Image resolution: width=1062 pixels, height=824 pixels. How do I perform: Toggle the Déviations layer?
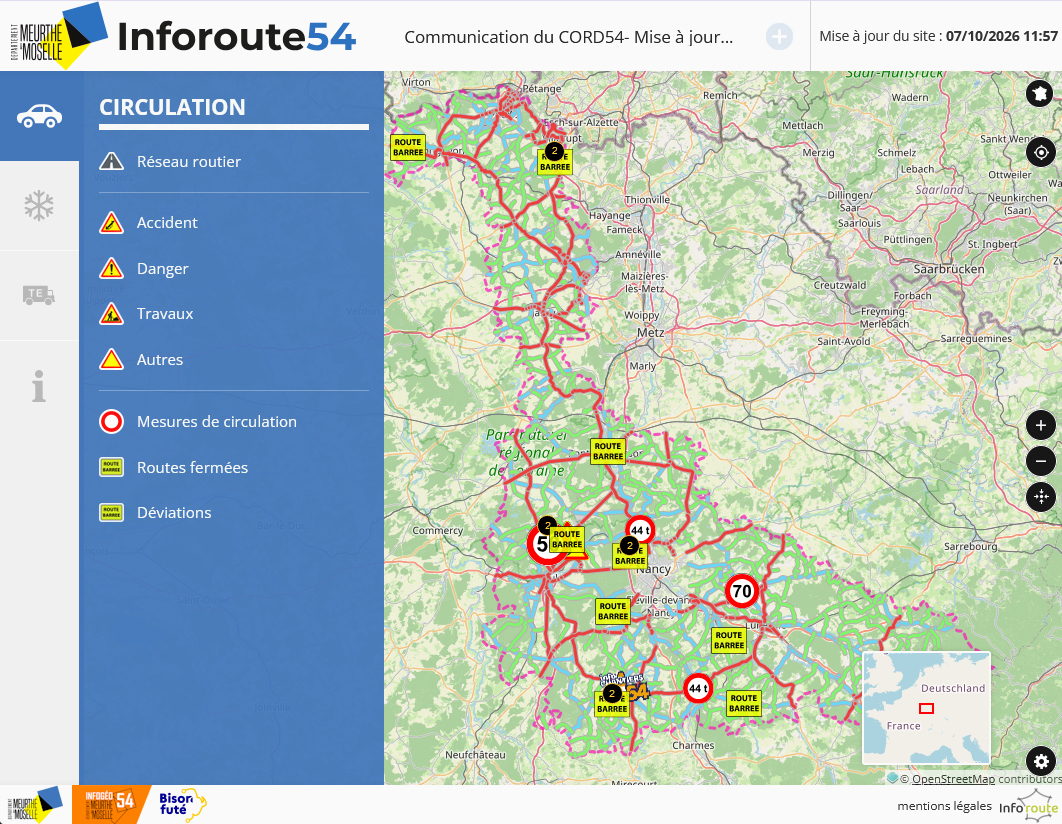click(x=155, y=513)
